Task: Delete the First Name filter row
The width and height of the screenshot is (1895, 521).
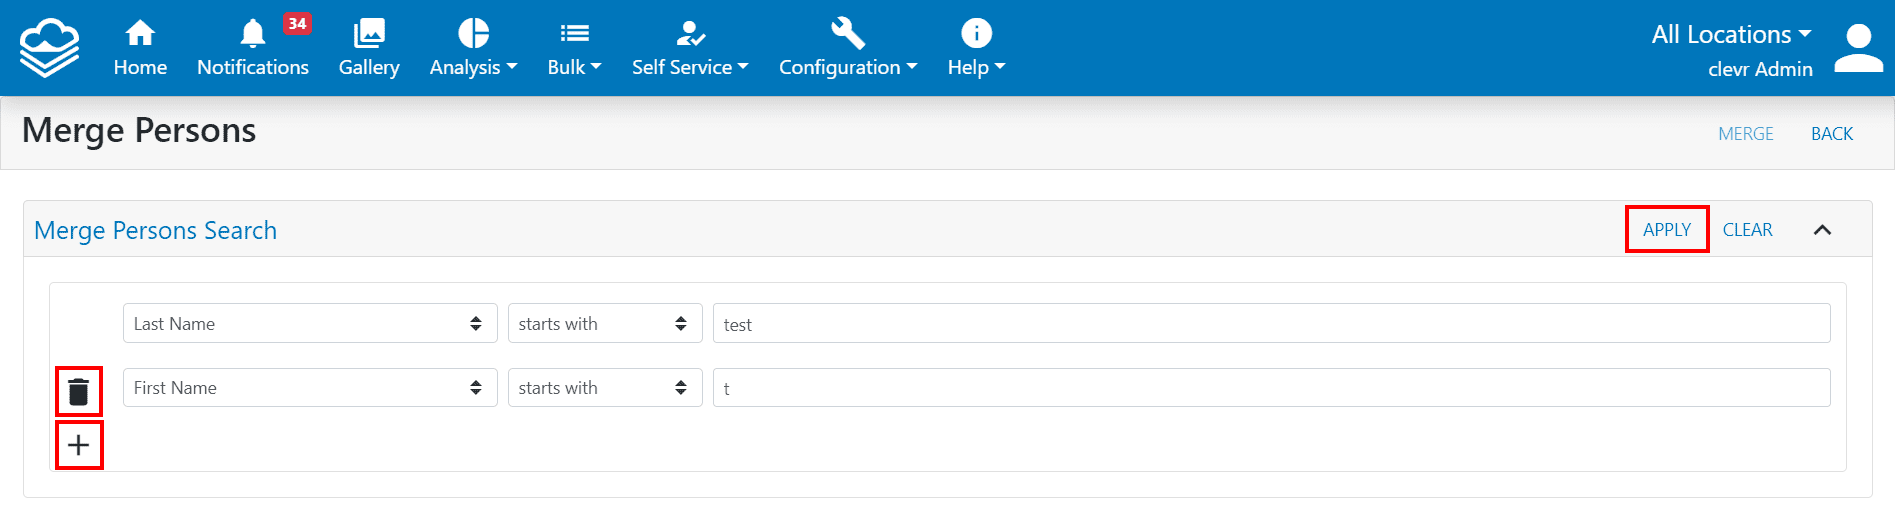Action: [x=79, y=391]
